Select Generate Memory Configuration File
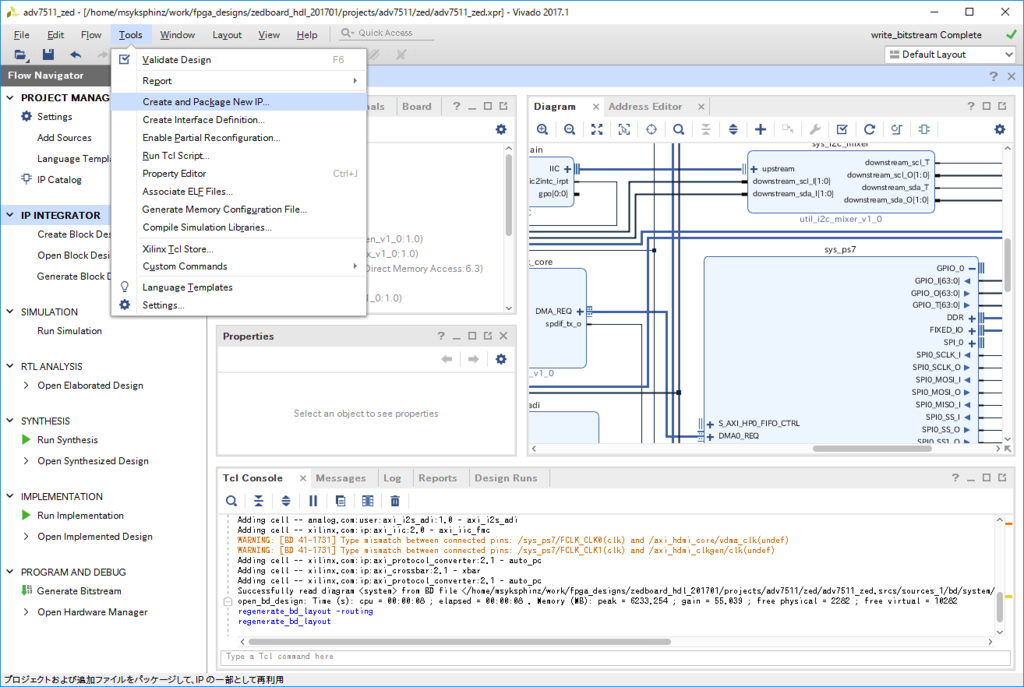This screenshot has width=1024, height=687. tap(239, 210)
